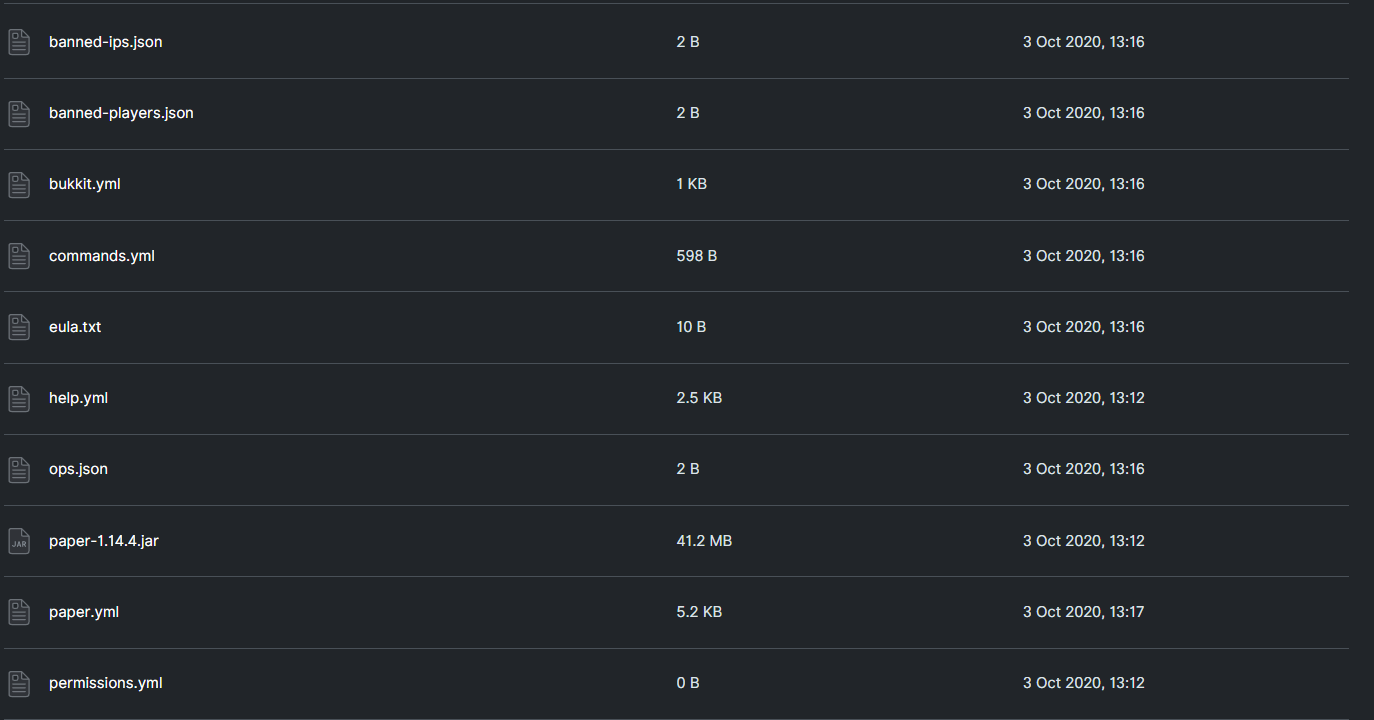The height and width of the screenshot is (720, 1374).
Task: Click the file icon for bukkit.yml
Action: 19,184
